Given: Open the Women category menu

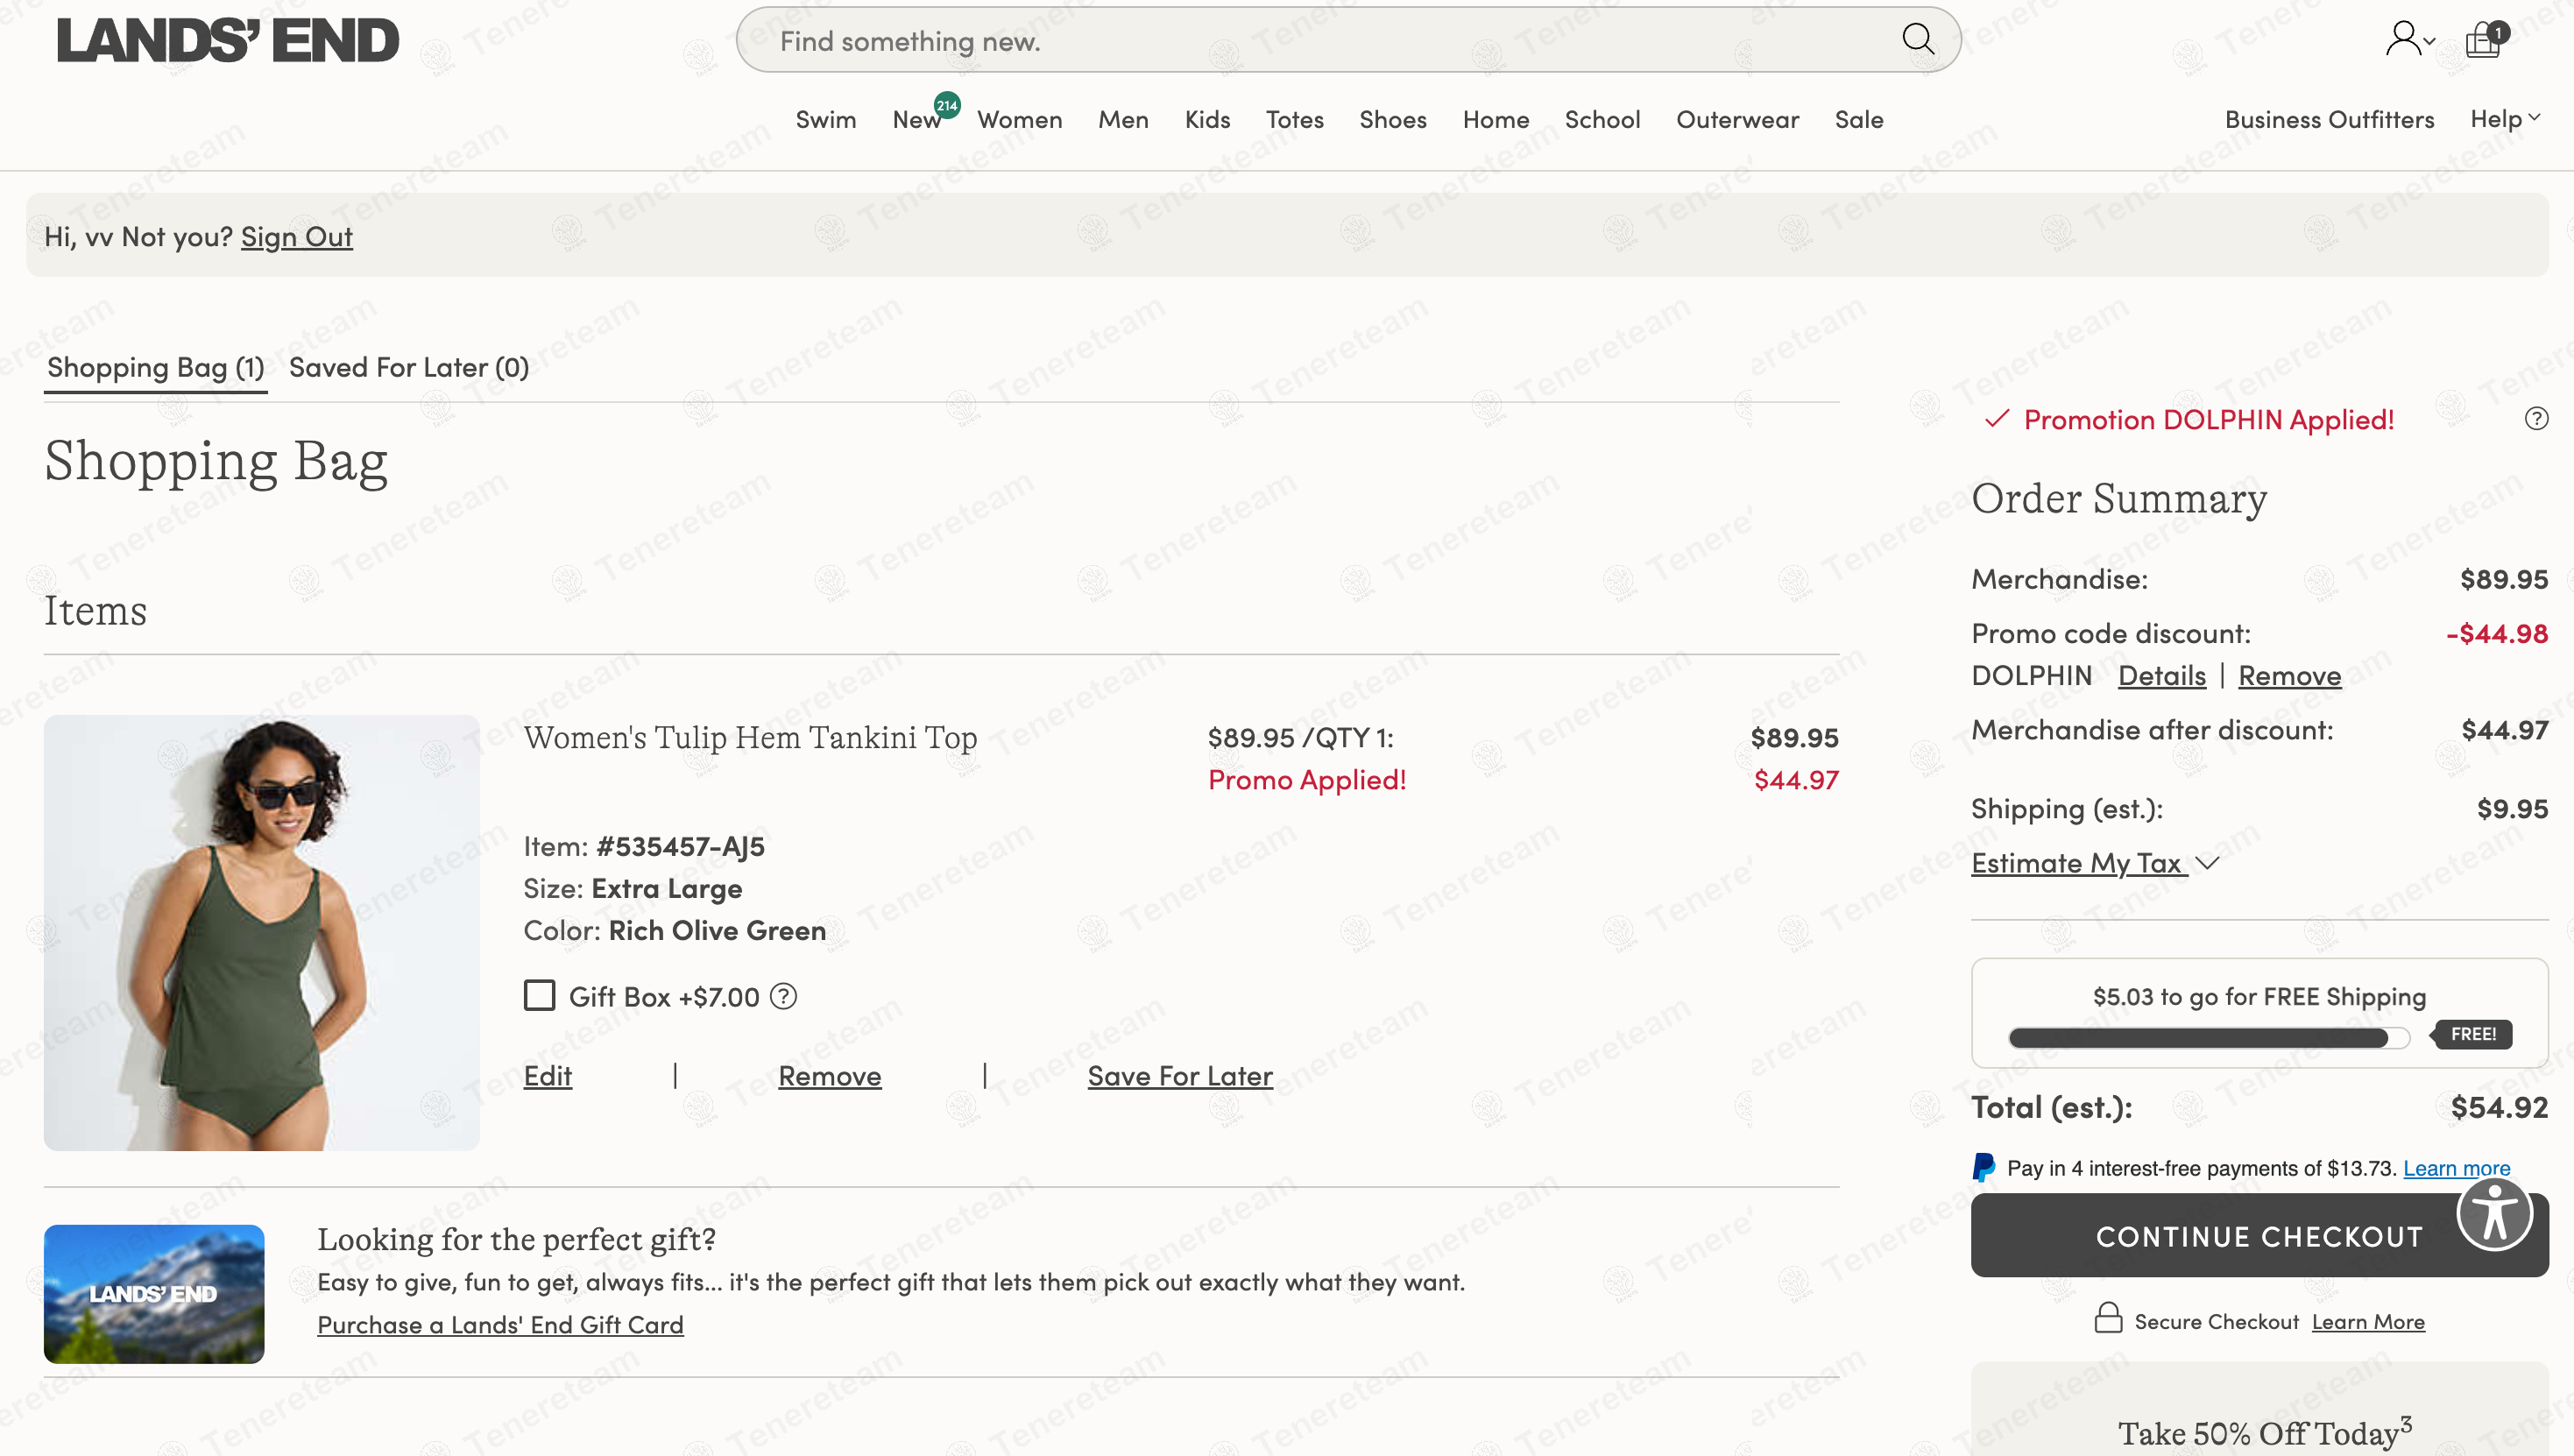Looking at the screenshot, I should point(1020,120).
